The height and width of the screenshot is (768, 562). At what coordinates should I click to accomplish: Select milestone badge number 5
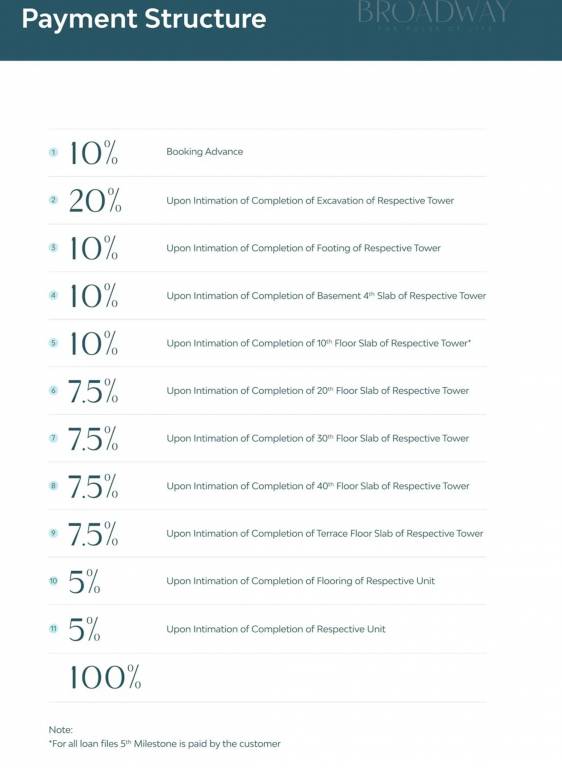(x=53, y=342)
